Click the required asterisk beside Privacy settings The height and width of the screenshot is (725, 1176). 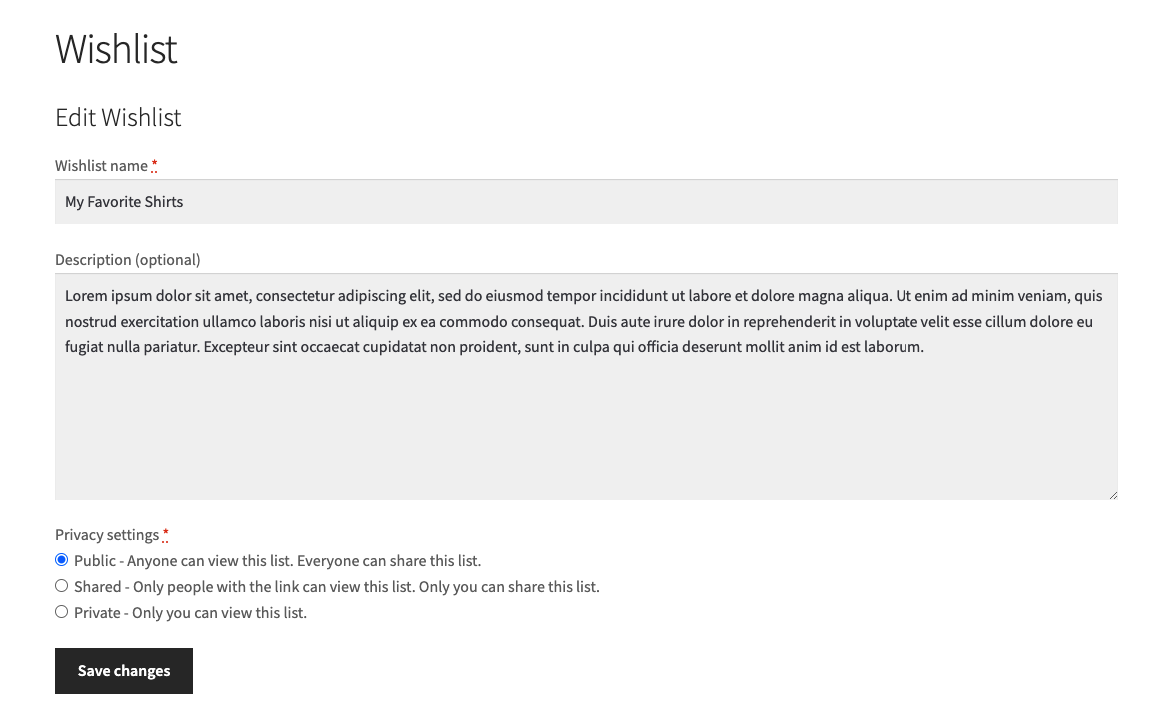[x=166, y=534]
